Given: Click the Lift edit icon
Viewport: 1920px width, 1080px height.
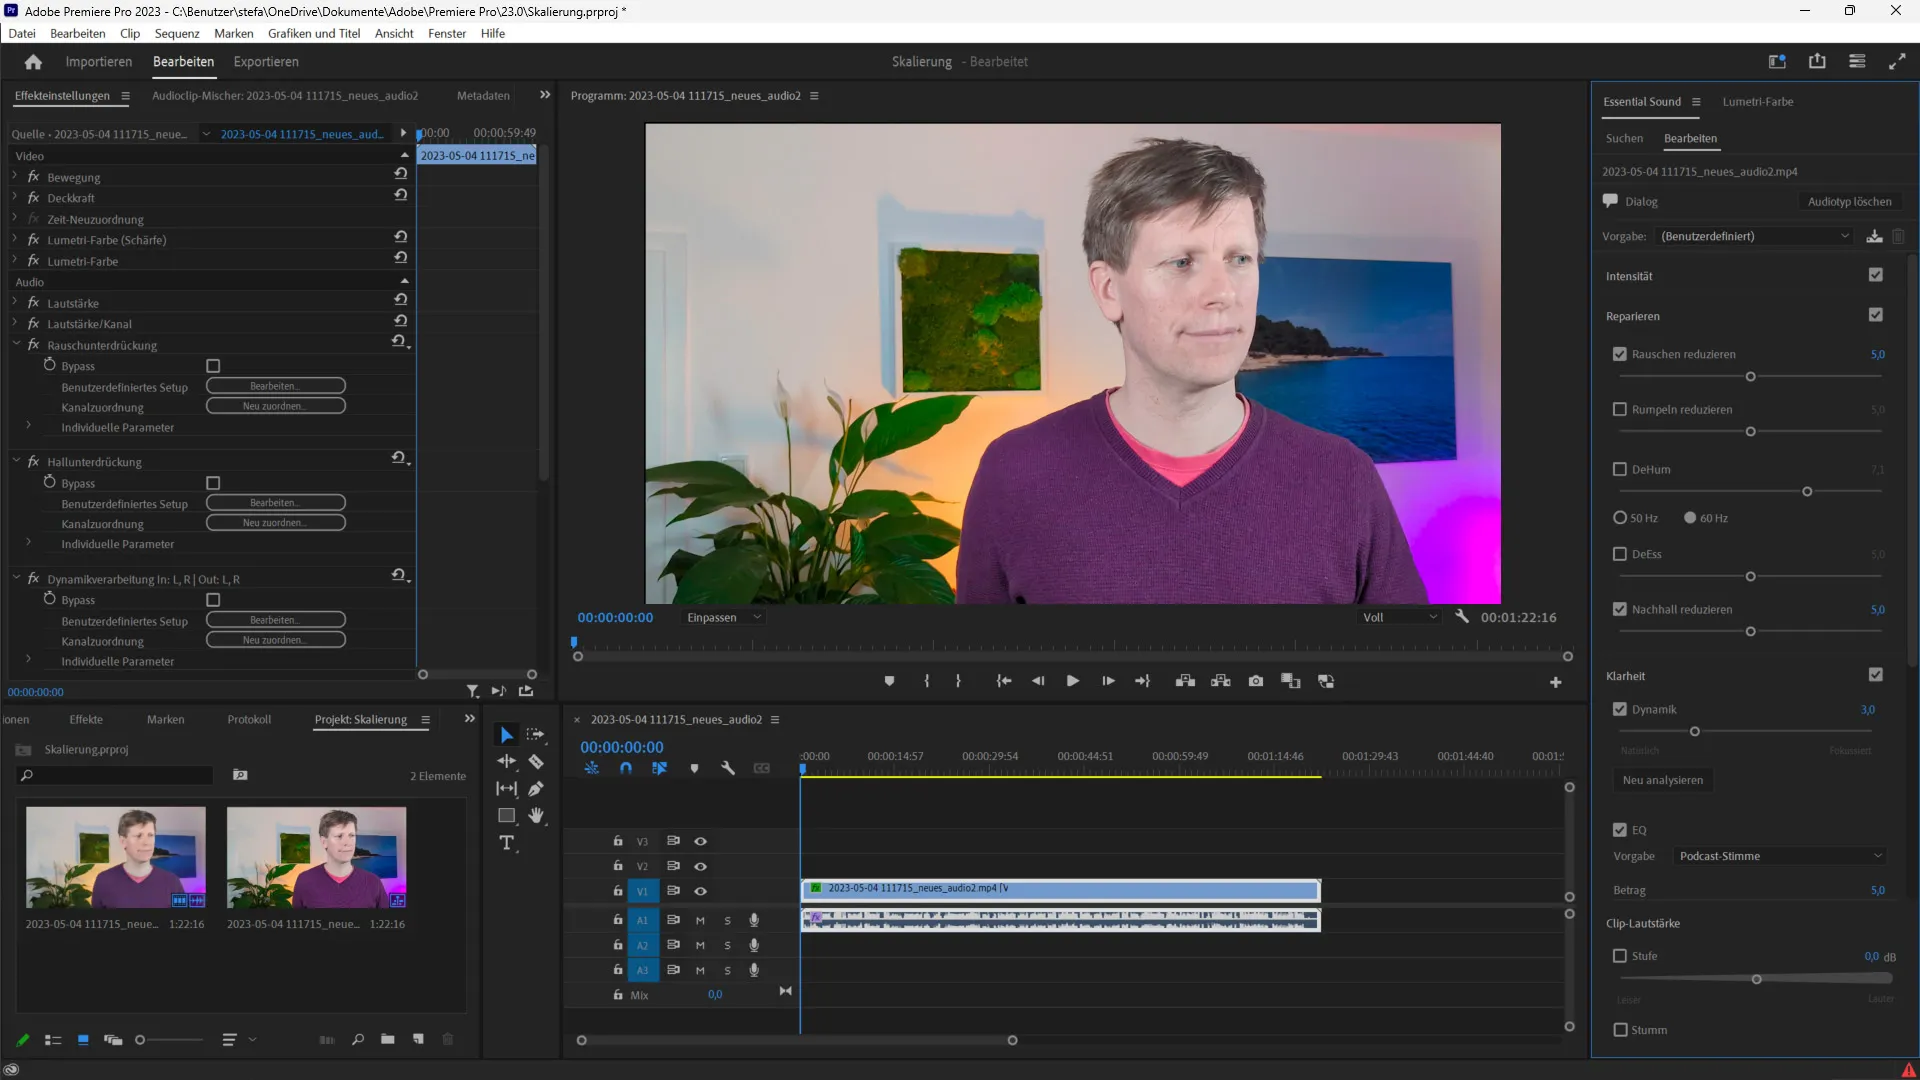Looking at the screenshot, I should point(1183,680).
